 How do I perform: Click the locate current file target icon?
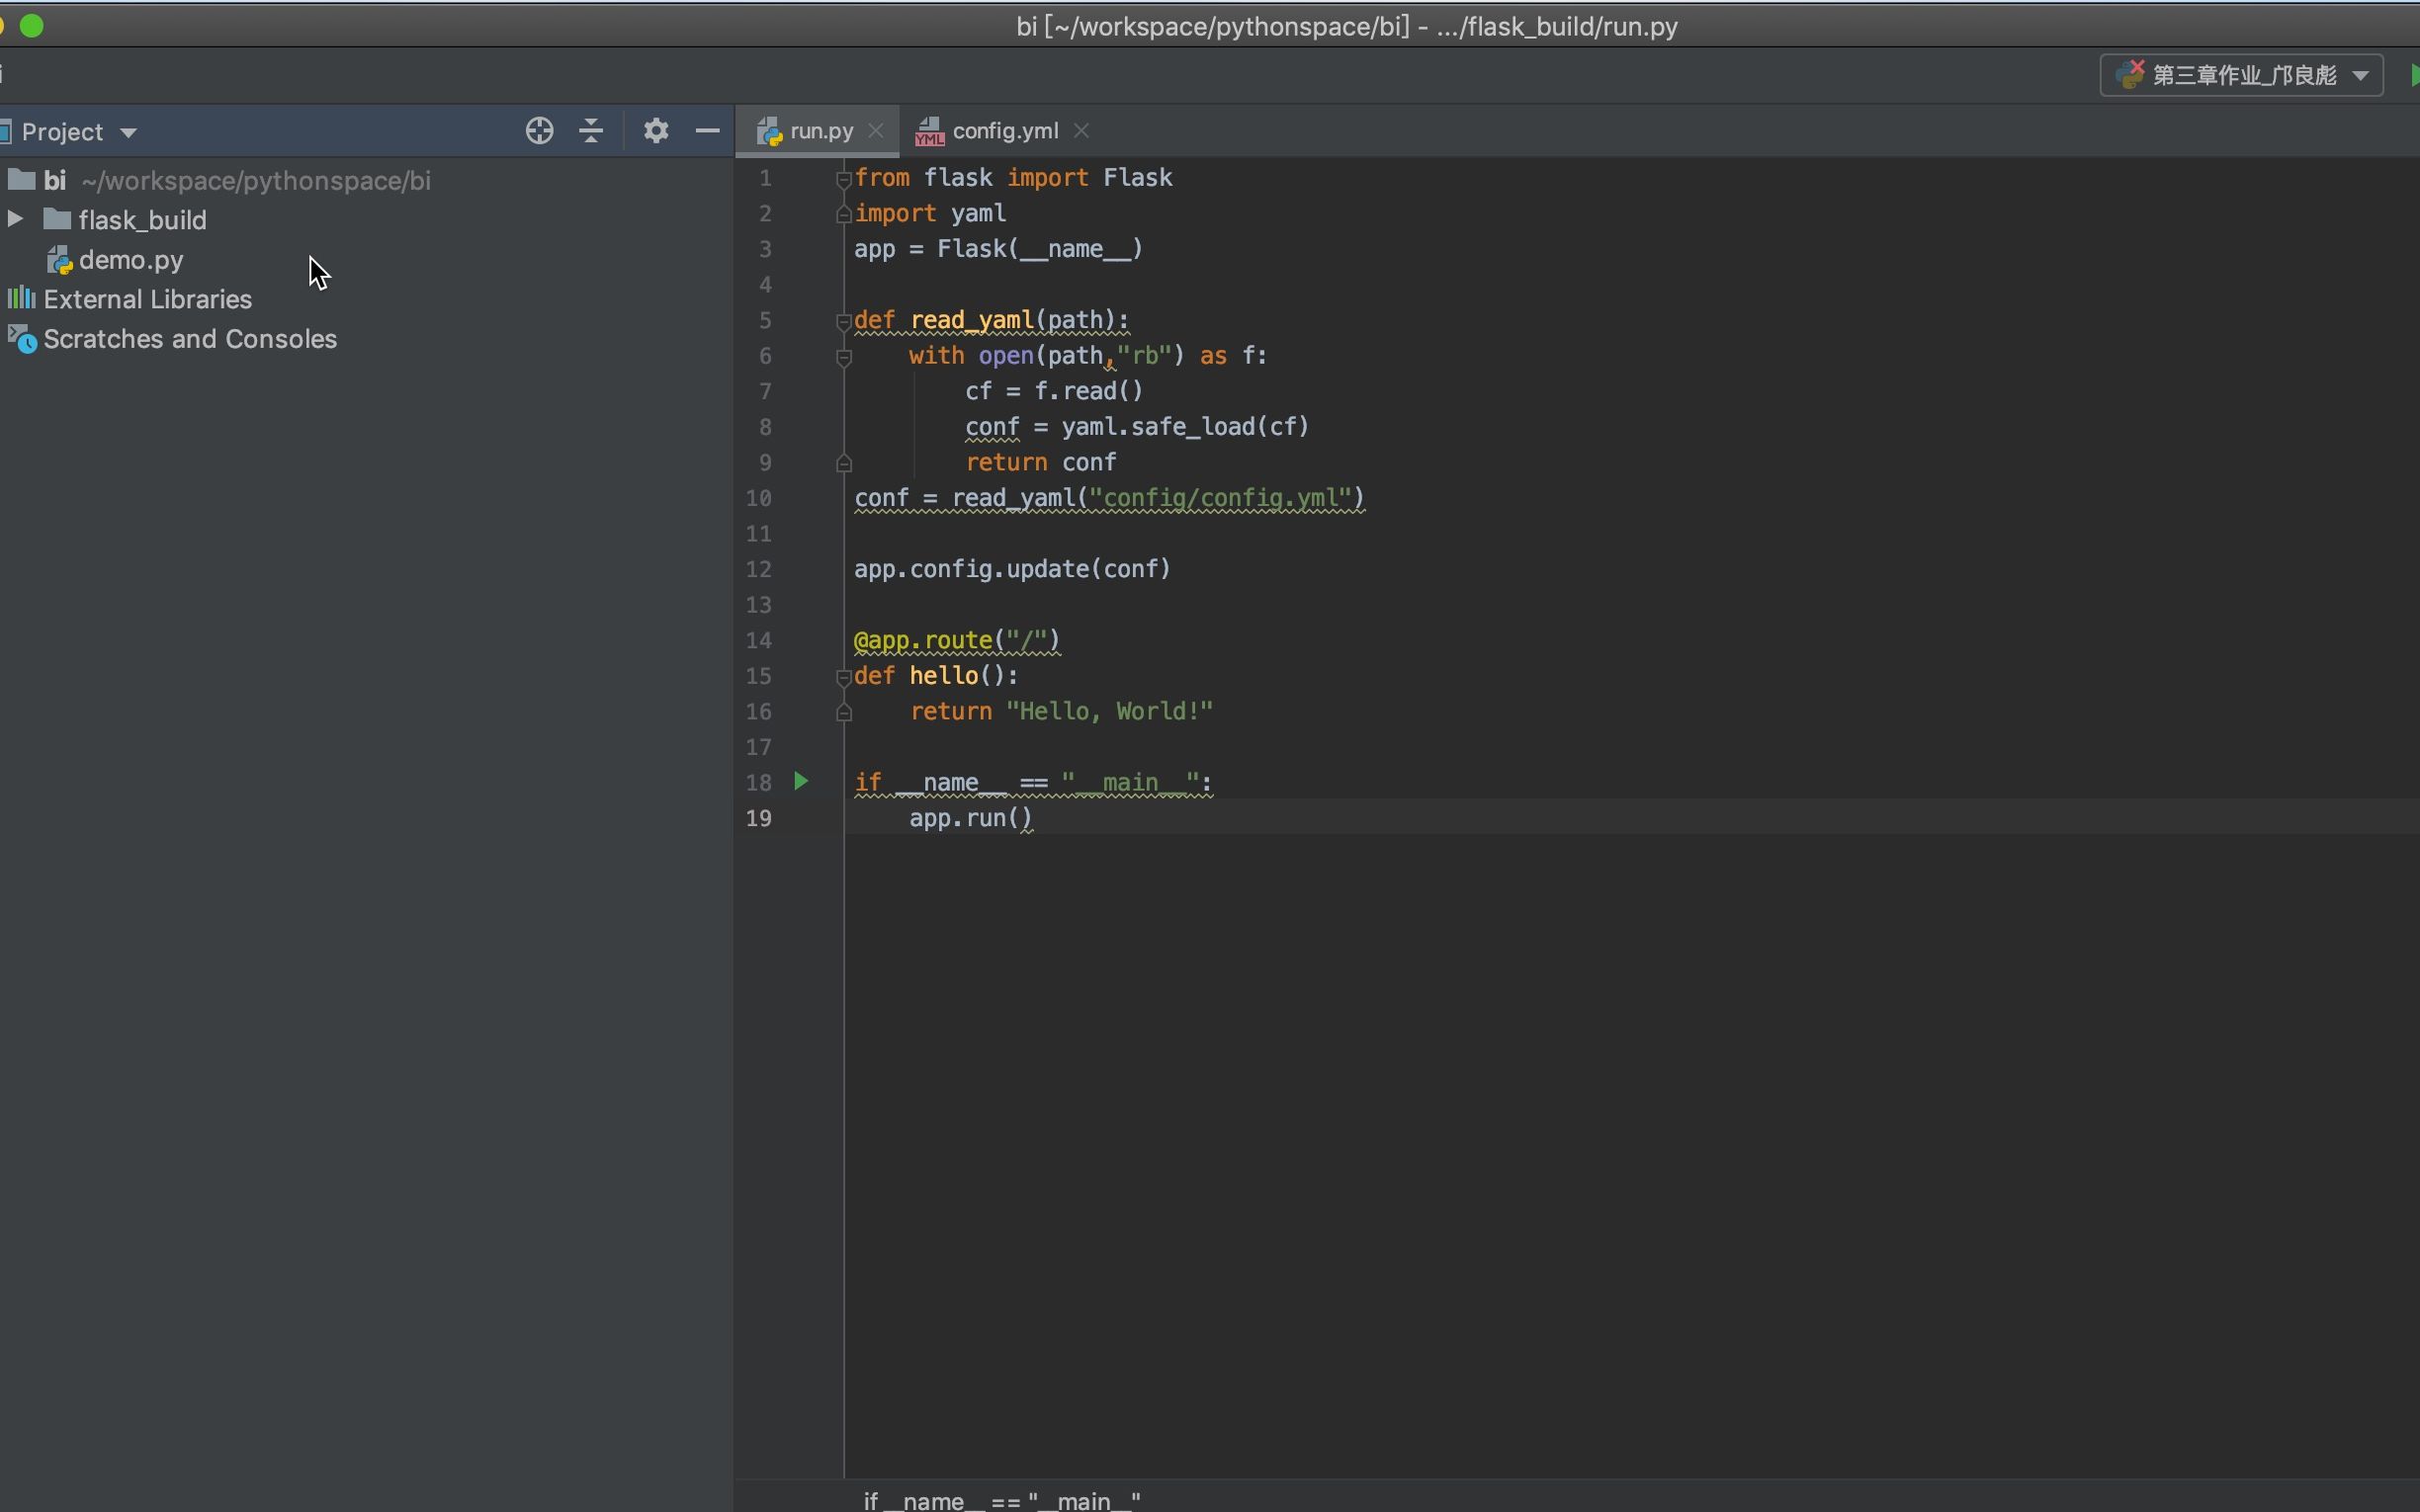(x=539, y=131)
